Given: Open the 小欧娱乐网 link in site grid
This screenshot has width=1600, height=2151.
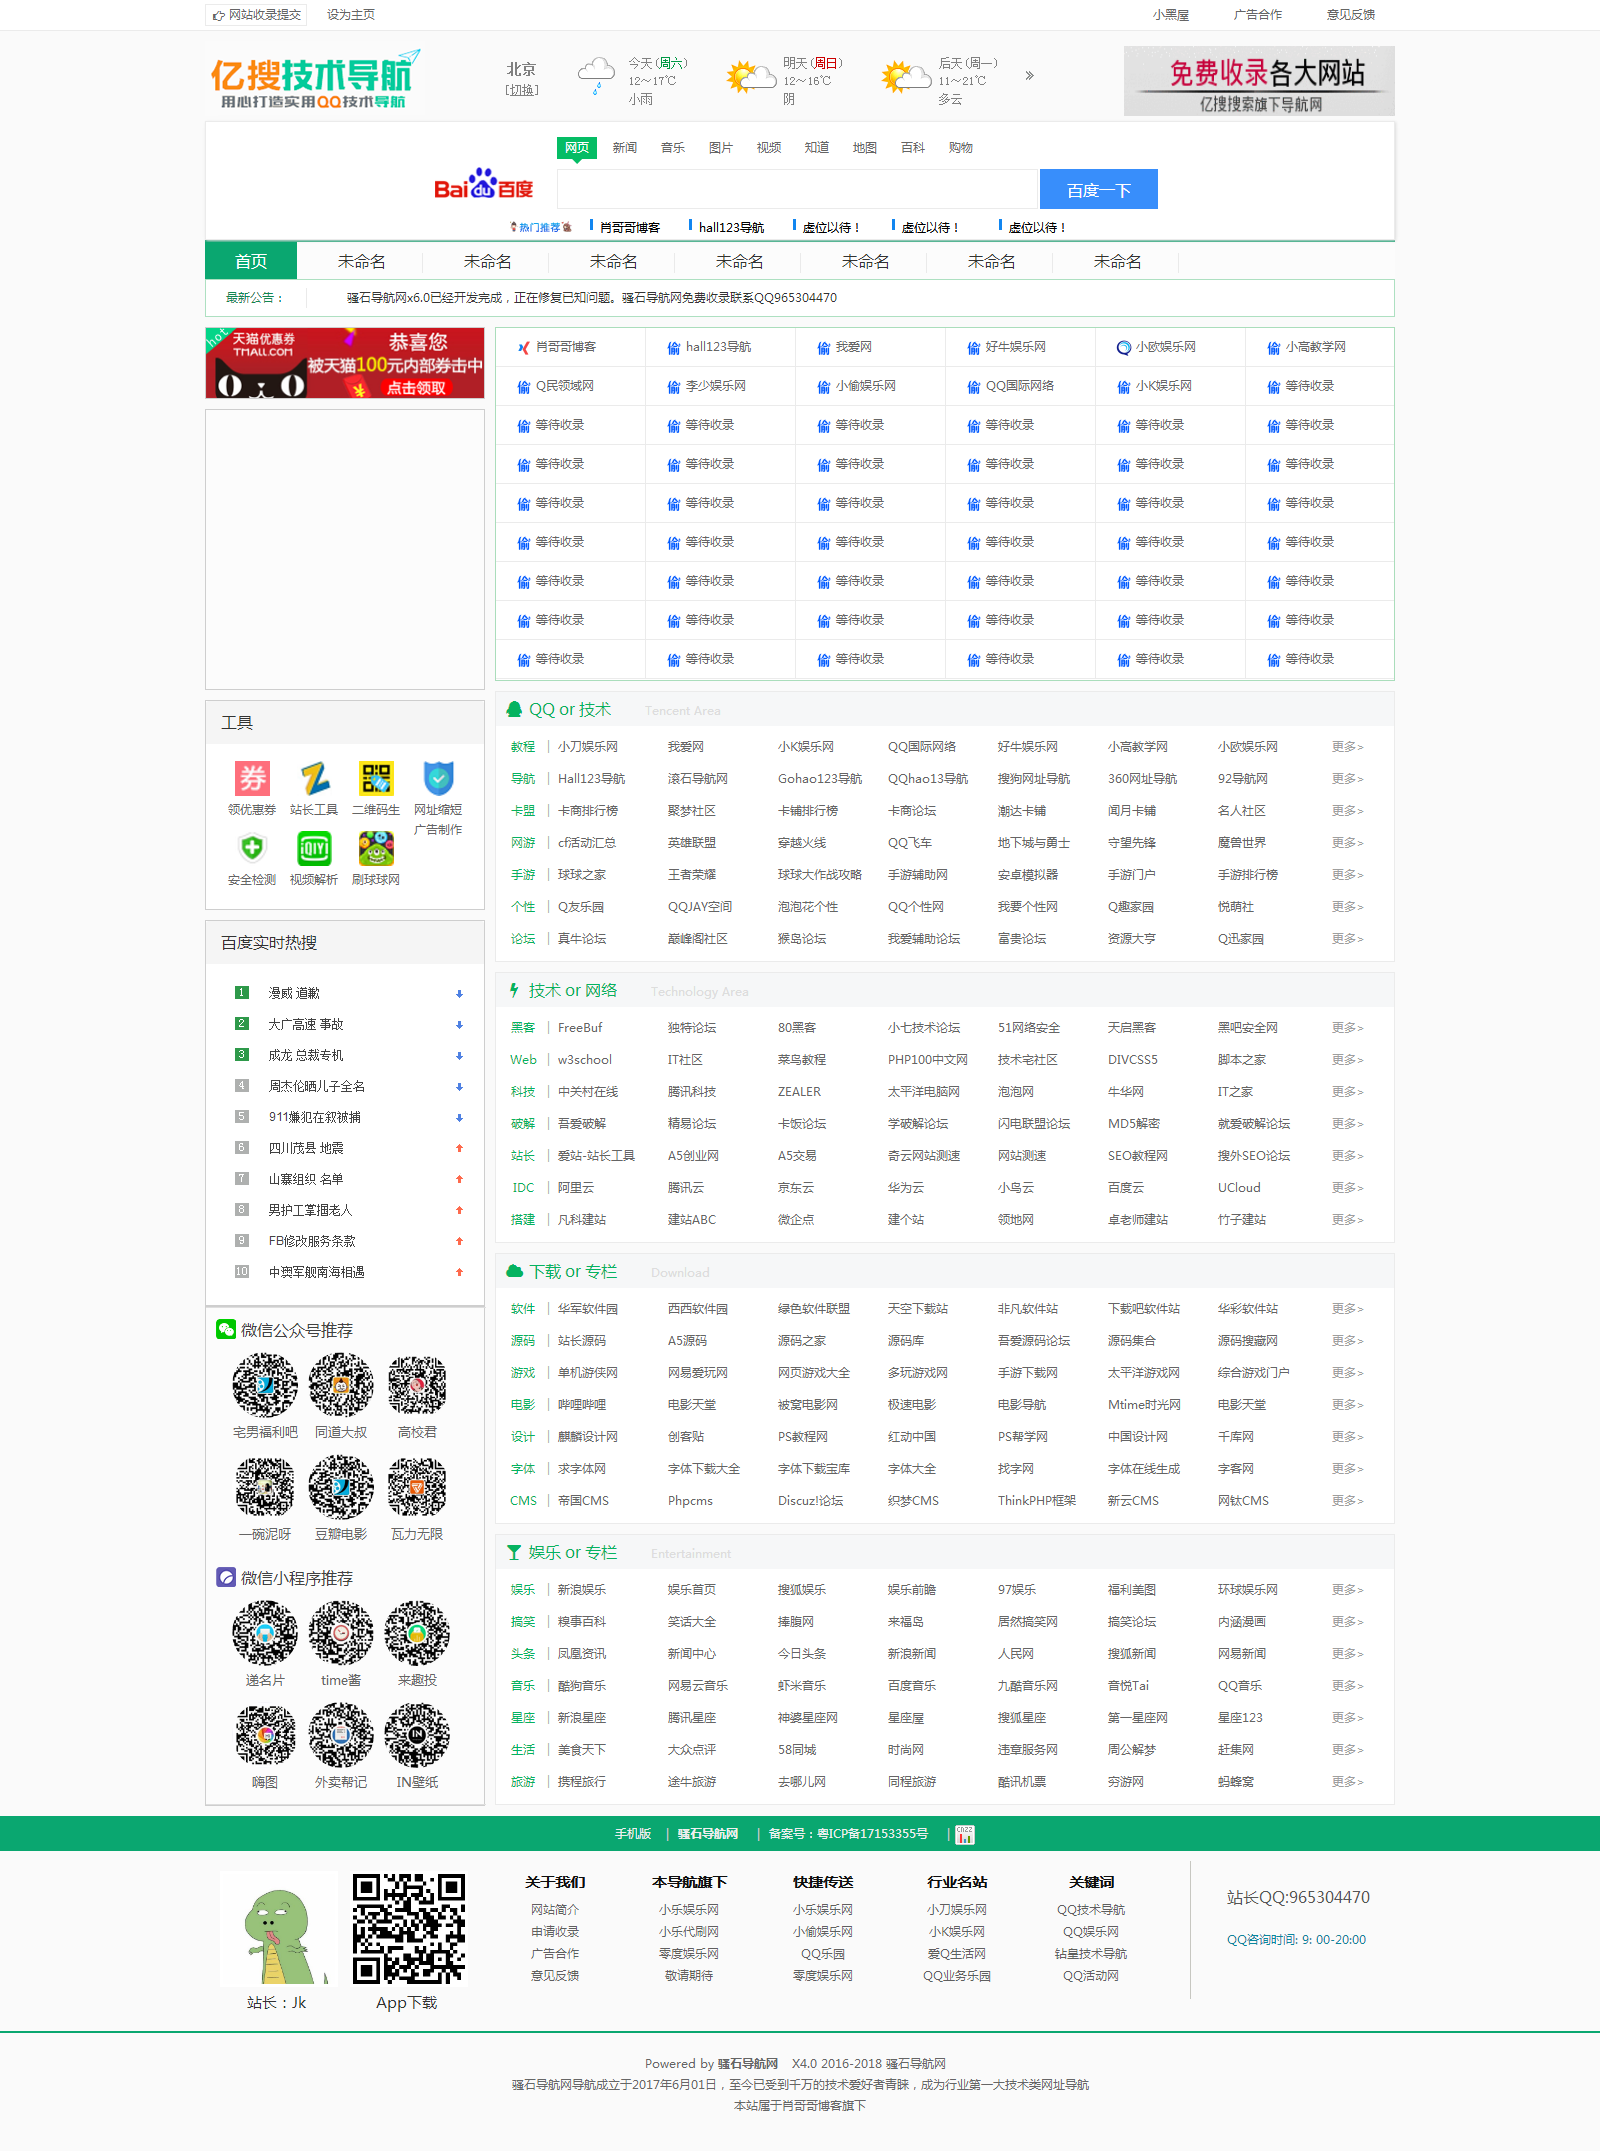Looking at the screenshot, I should [x=1165, y=347].
